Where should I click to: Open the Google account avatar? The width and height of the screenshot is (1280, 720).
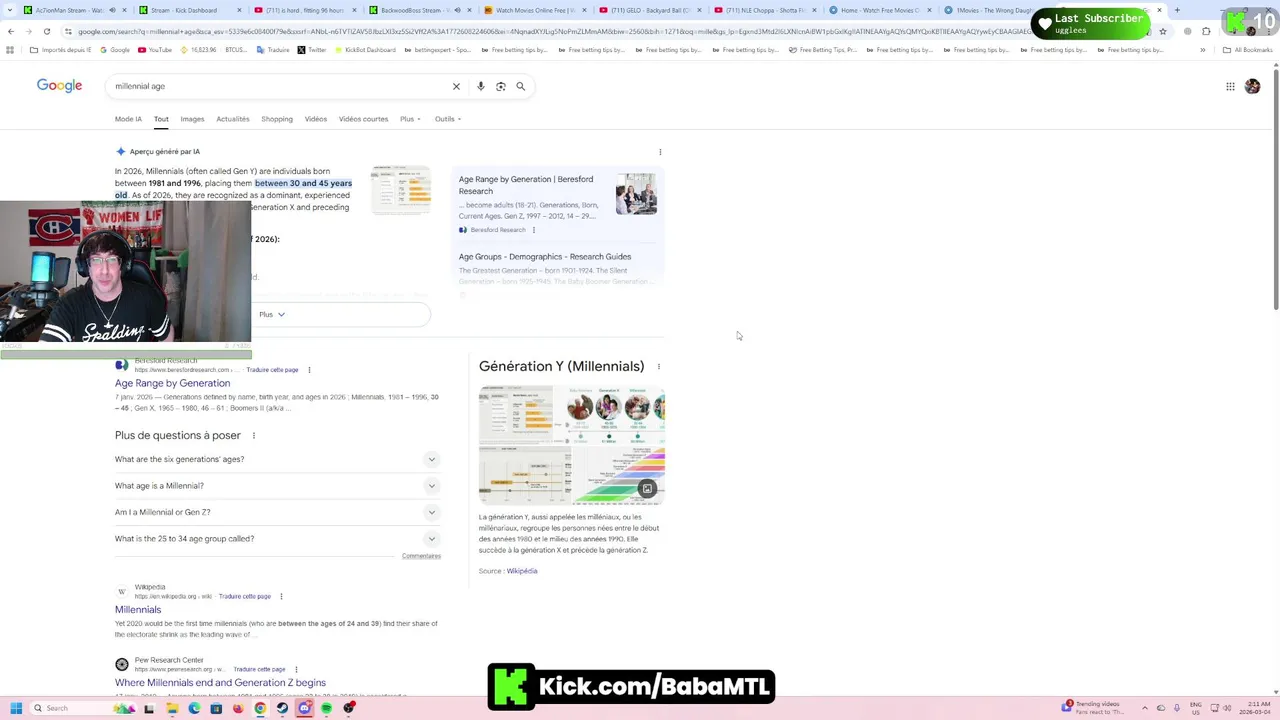tap(1252, 87)
